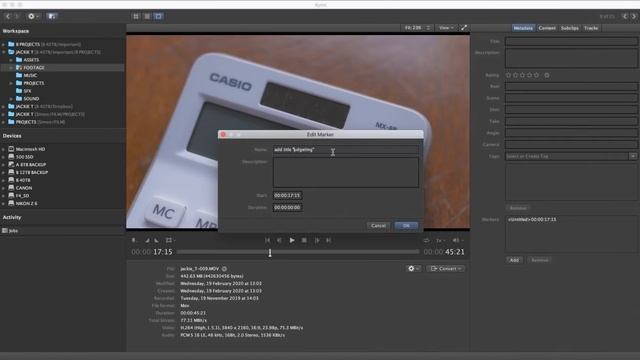Jump to the end of the clip
The image size is (640, 360).
point(329,240)
